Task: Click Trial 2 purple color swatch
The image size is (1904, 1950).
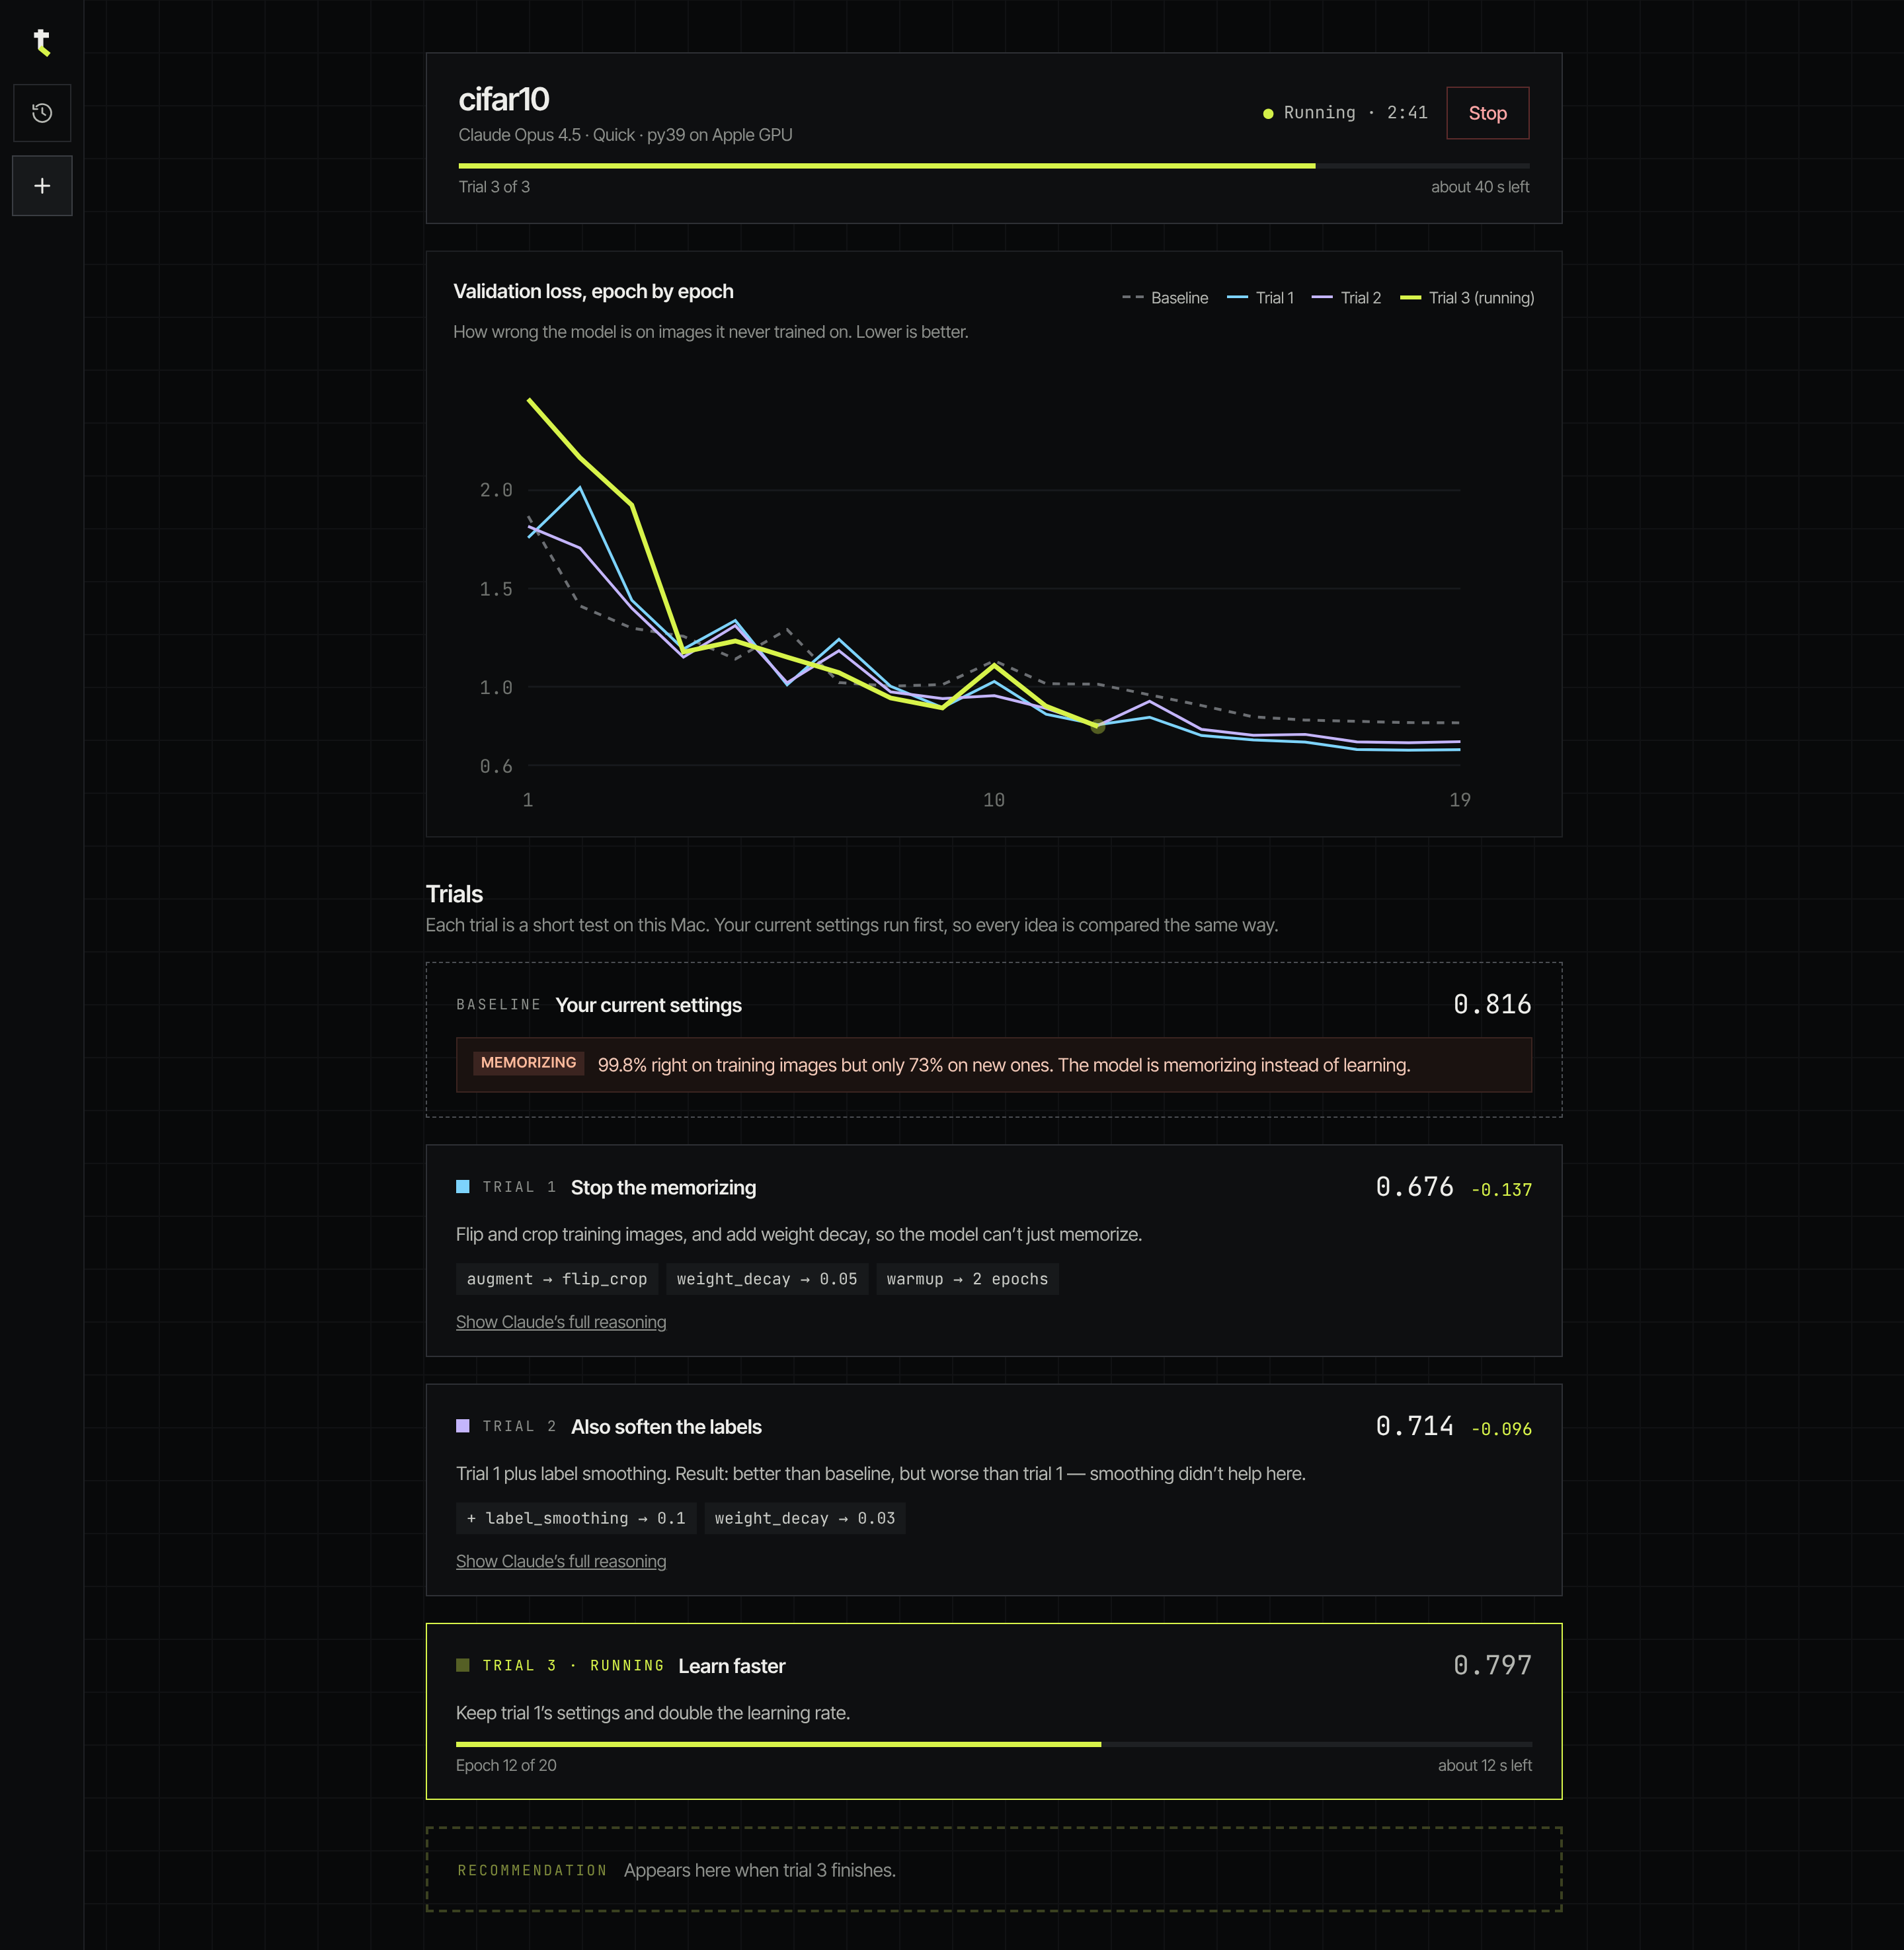Action: (462, 1426)
